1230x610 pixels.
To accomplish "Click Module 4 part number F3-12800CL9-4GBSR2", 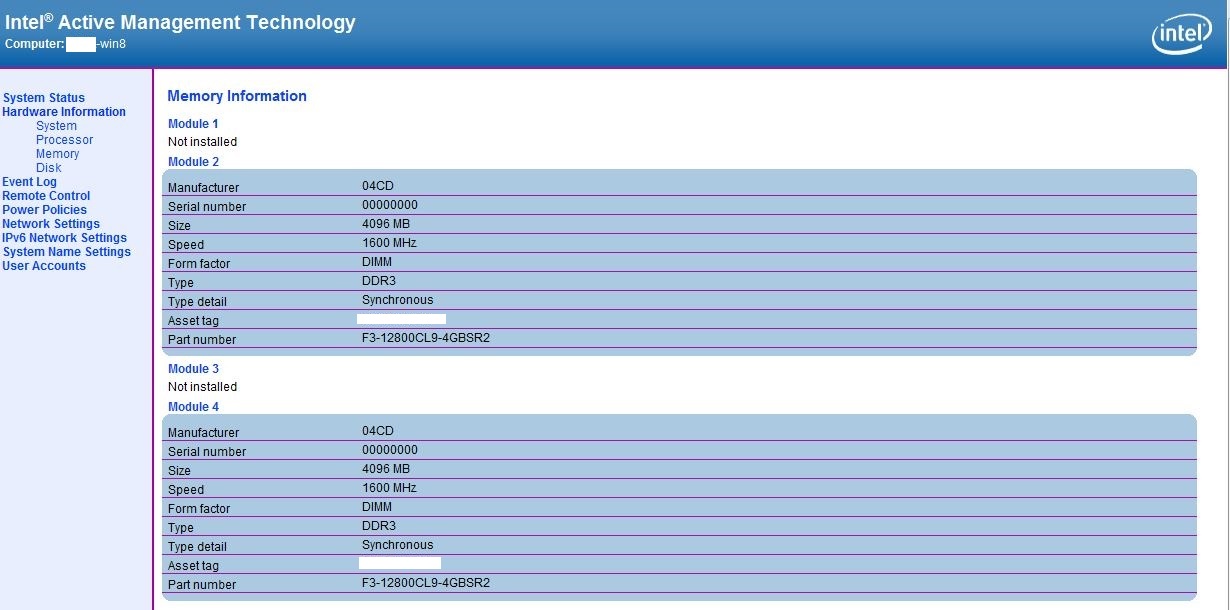I will click(x=426, y=583).
